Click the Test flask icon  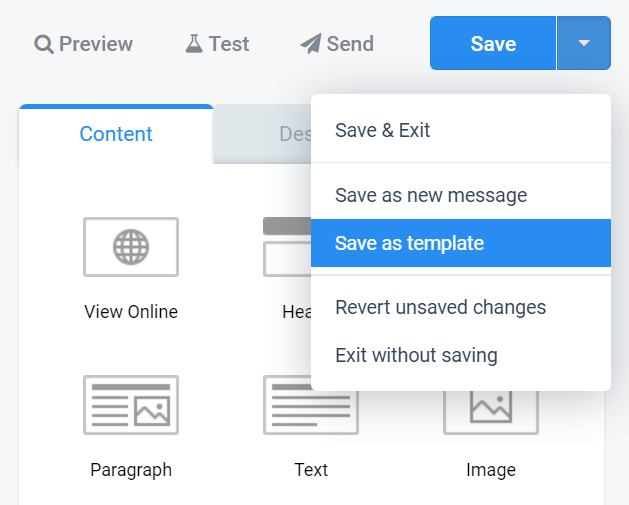click(194, 44)
